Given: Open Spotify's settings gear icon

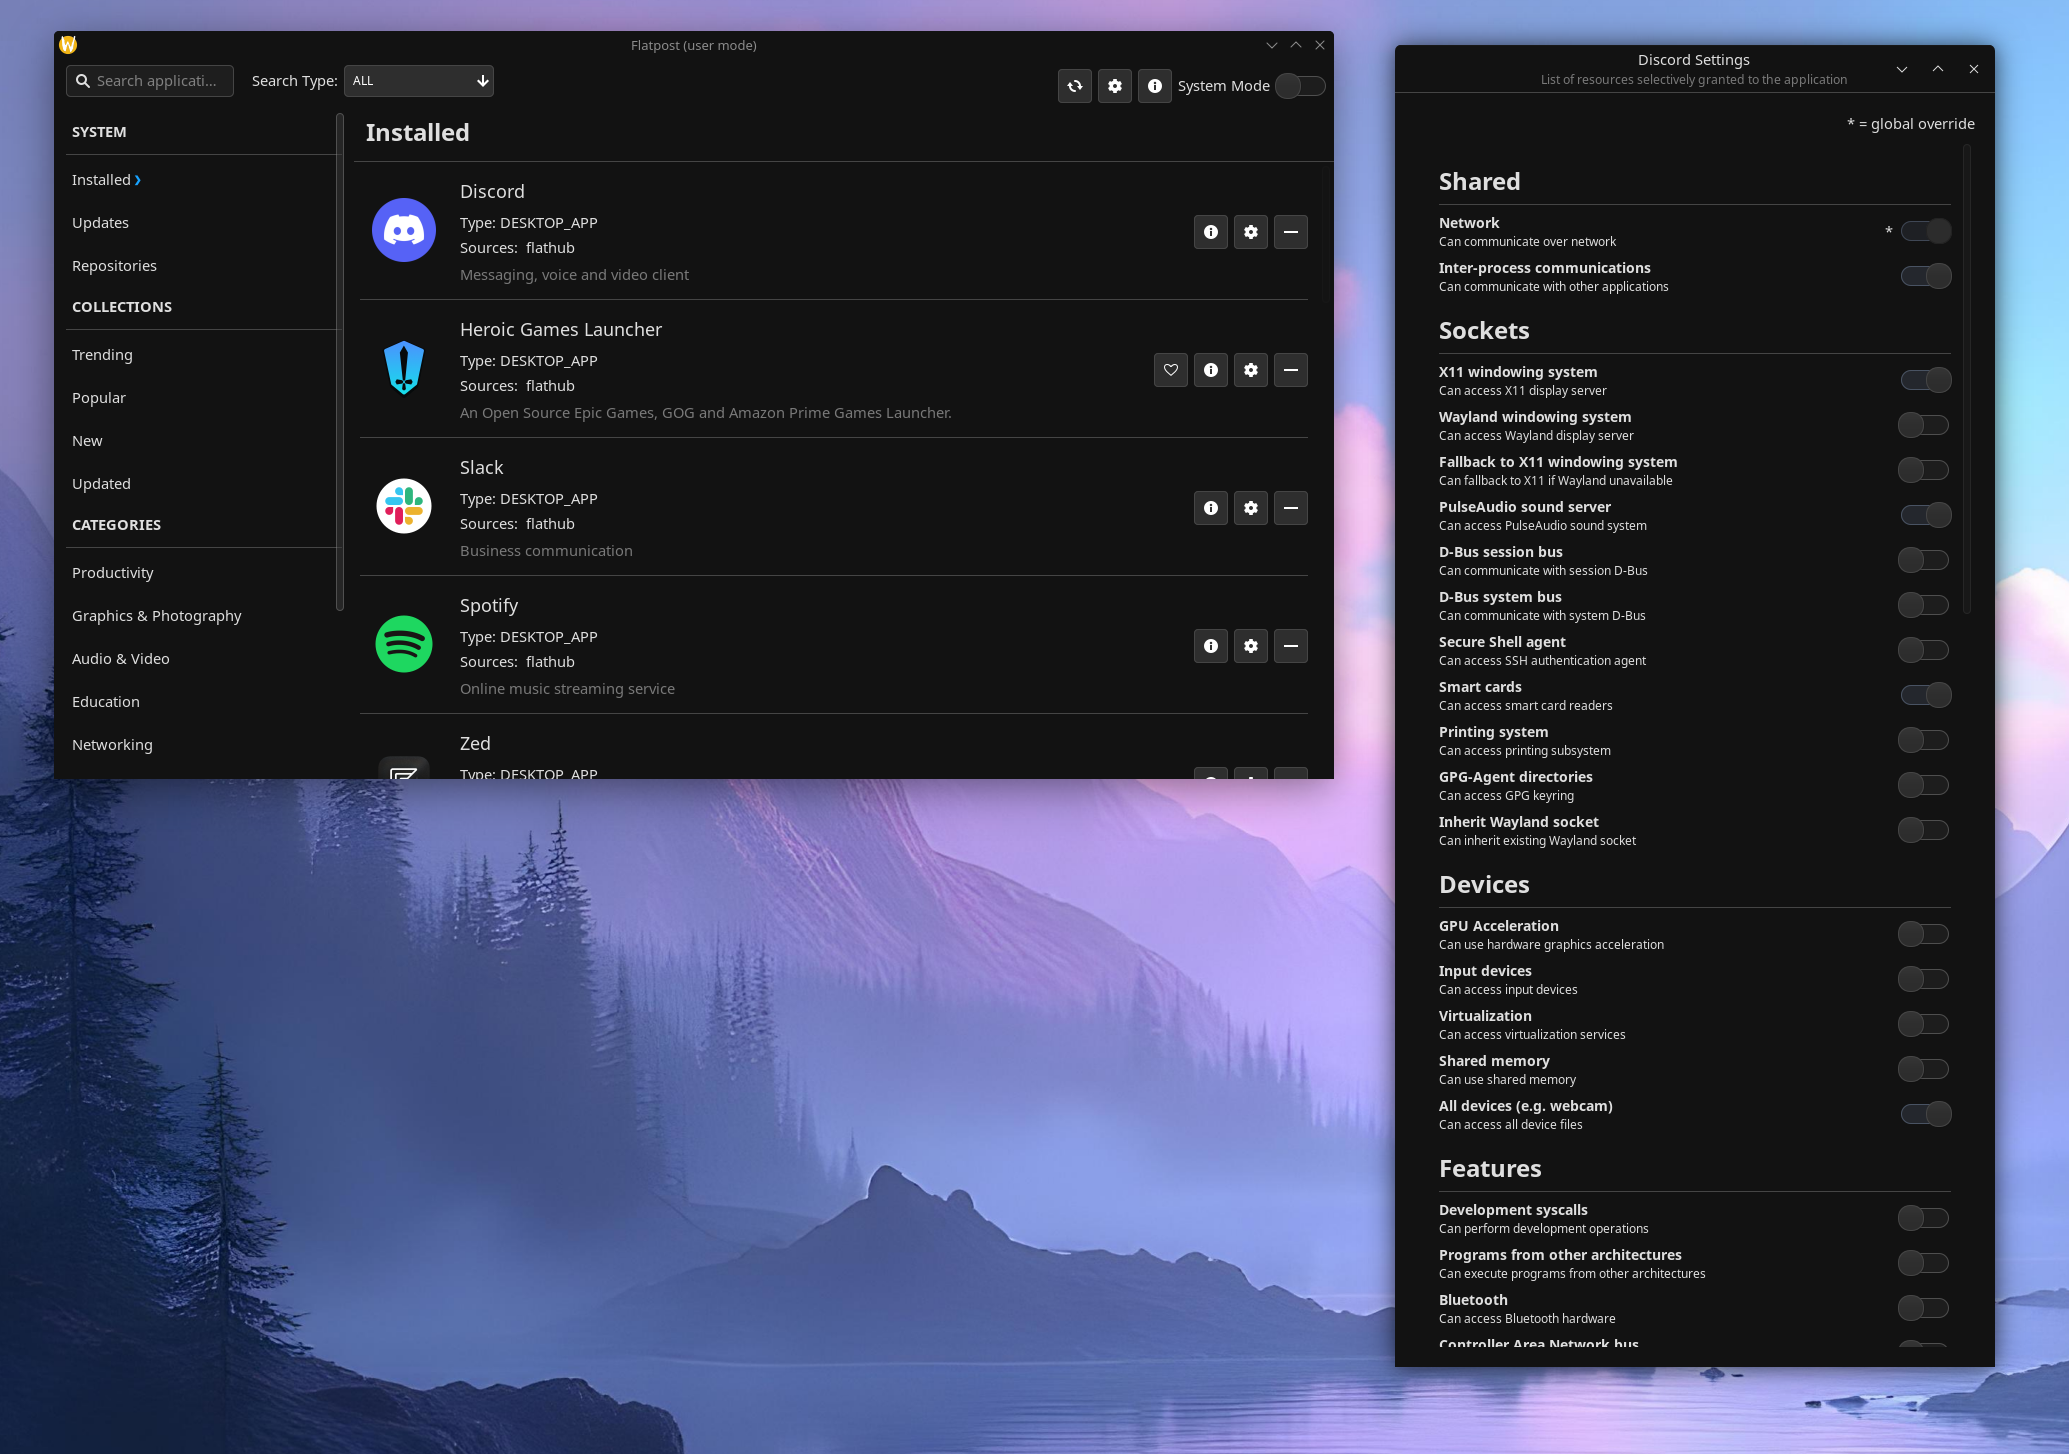Looking at the screenshot, I should (1250, 646).
